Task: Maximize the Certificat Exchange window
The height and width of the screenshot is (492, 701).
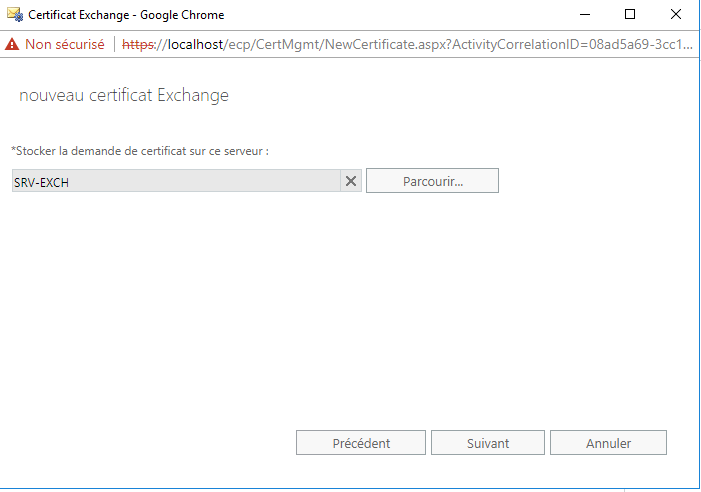Action: click(629, 15)
